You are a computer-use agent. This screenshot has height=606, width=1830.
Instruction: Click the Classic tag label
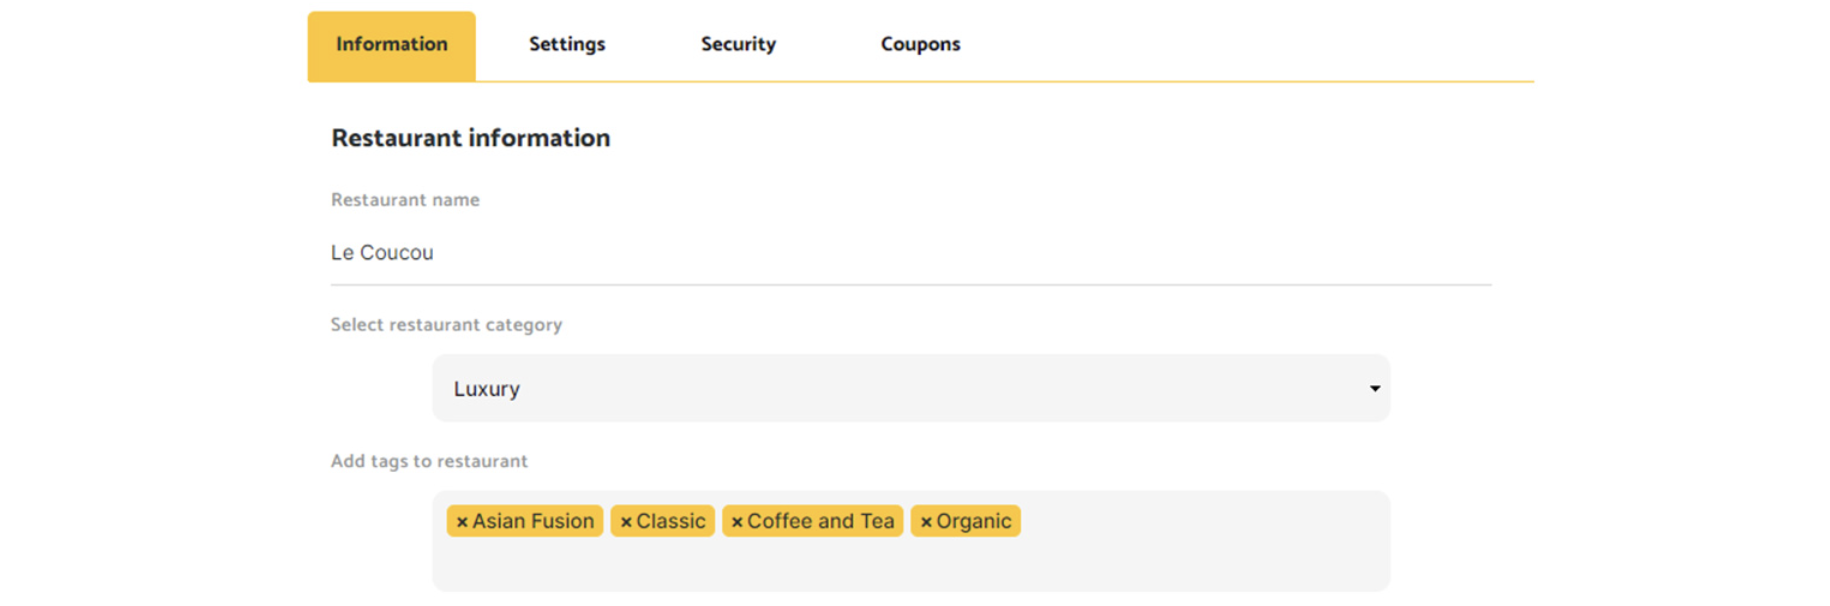(x=671, y=522)
